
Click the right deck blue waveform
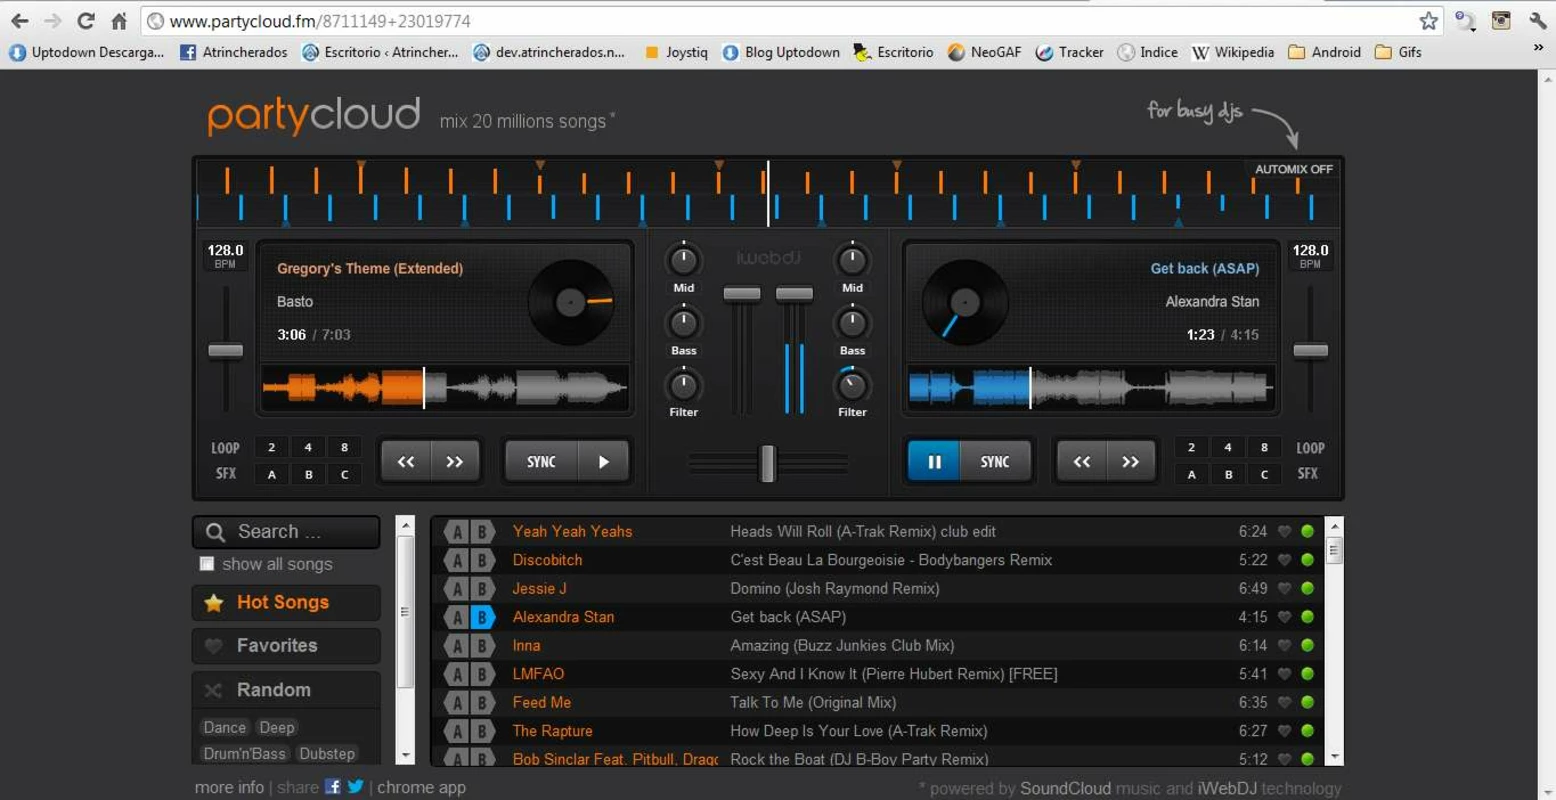[1090, 388]
